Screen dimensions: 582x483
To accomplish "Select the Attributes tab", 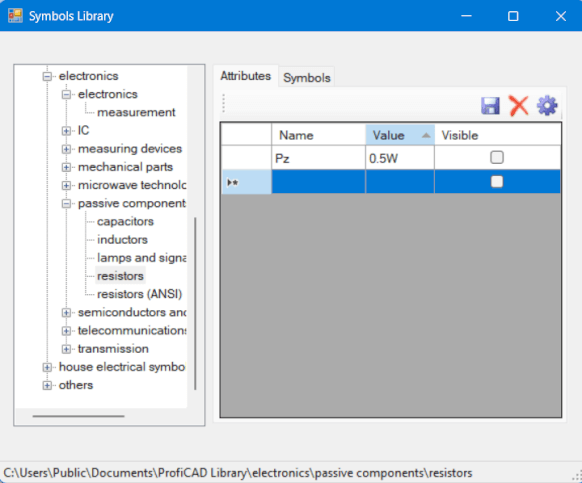I will [245, 76].
